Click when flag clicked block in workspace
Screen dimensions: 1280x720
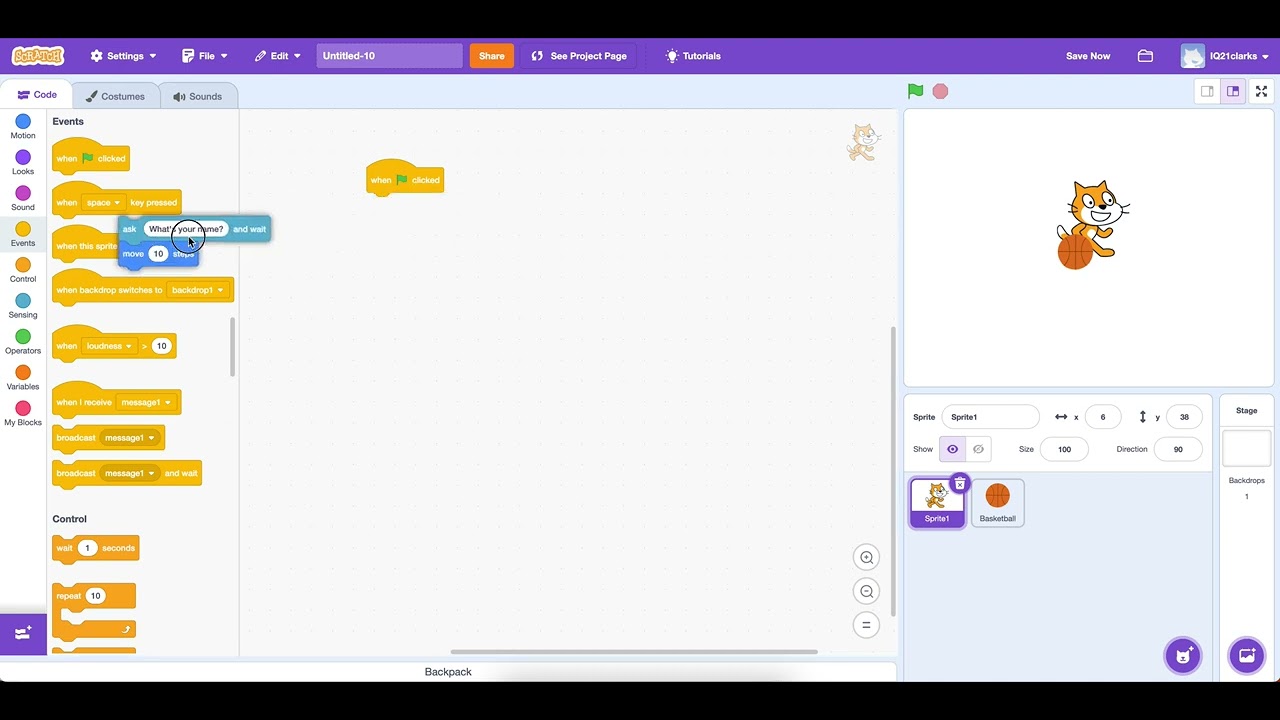pos(405,179)
